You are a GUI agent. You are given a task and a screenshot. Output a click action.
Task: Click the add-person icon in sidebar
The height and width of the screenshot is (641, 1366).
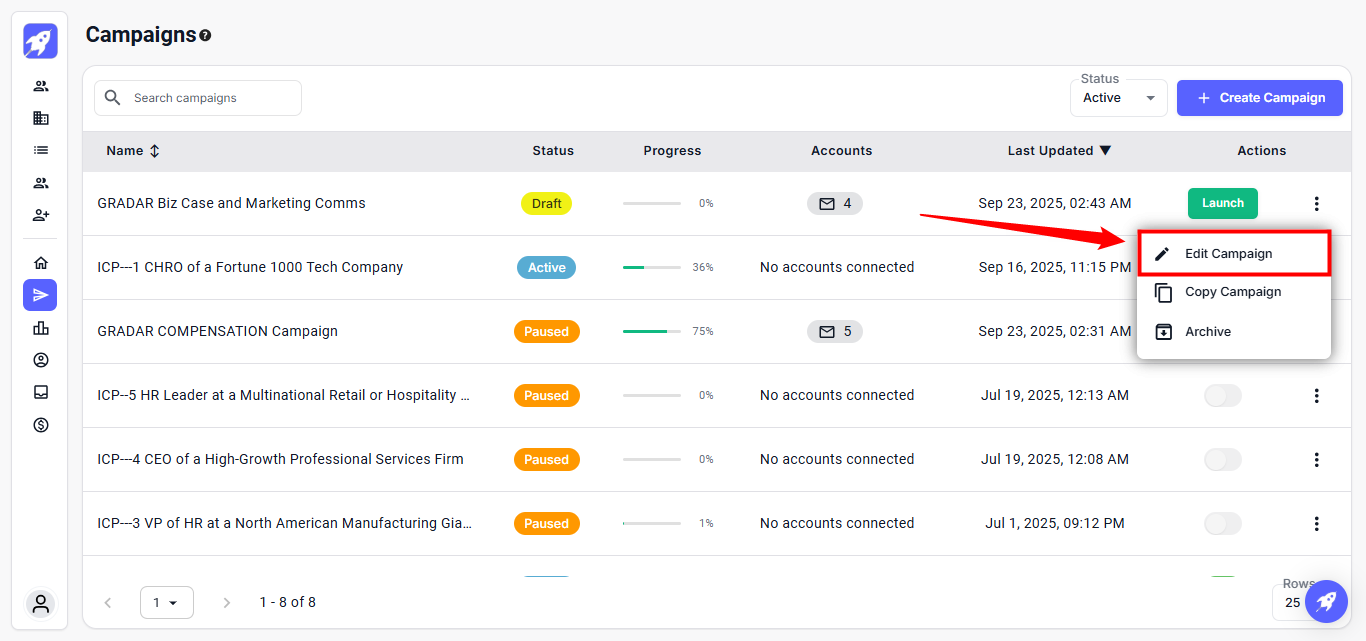click(41, 215)
